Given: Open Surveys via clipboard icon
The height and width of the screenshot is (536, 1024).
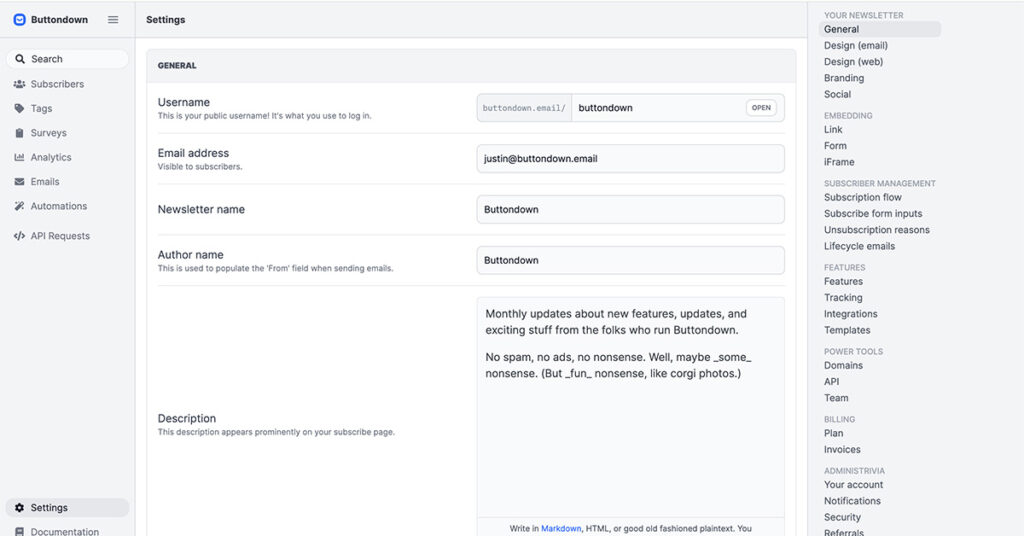Looking at the screenshot, I should 20,133.
